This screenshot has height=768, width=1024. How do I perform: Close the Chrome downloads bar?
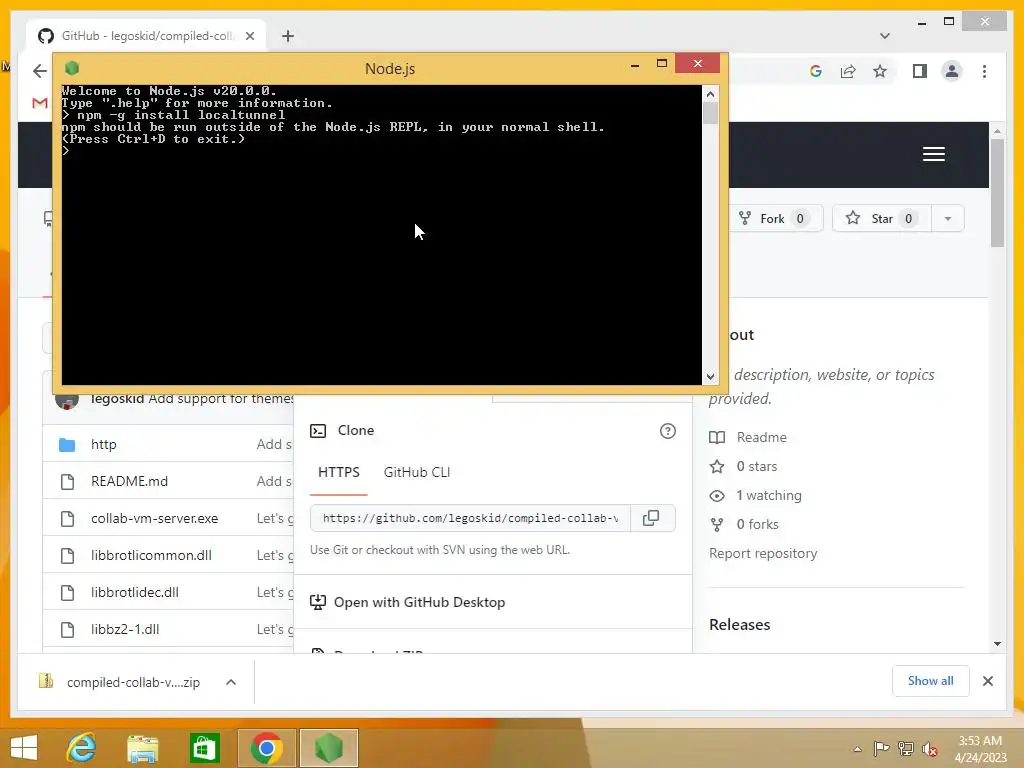pos(987,681)
